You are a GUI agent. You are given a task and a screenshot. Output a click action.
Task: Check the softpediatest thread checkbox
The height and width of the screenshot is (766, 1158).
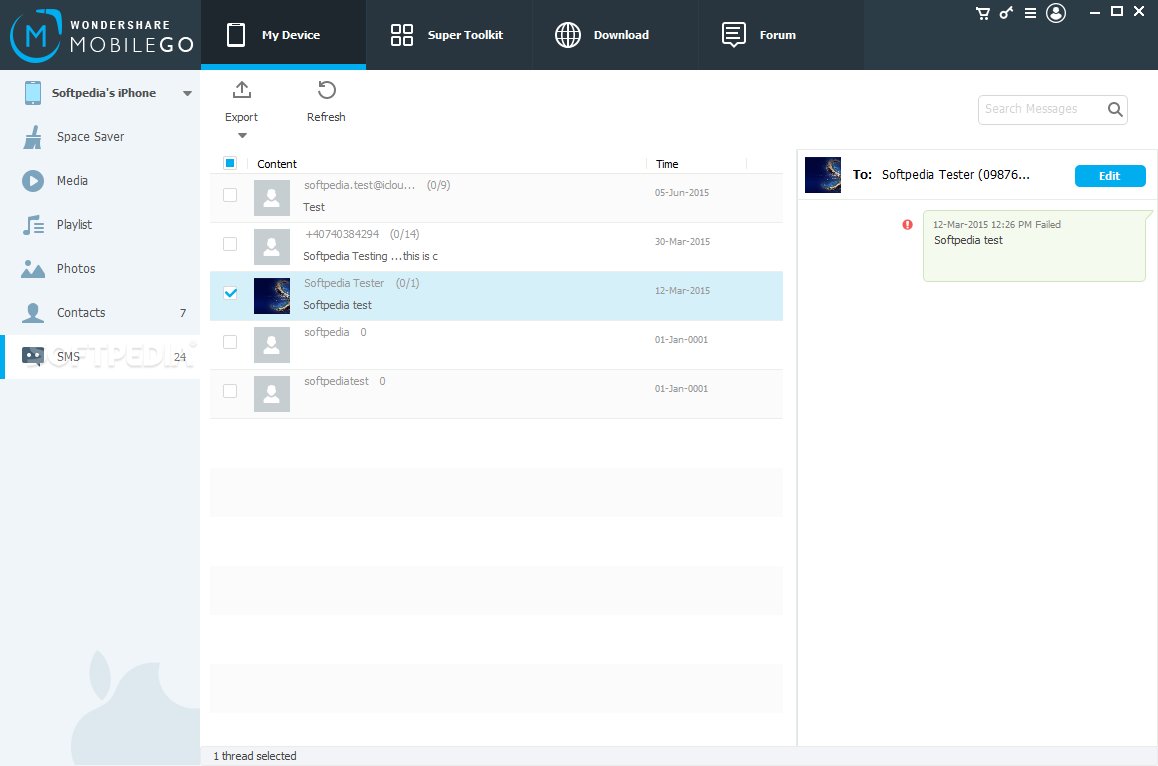[x=230, y=391]
